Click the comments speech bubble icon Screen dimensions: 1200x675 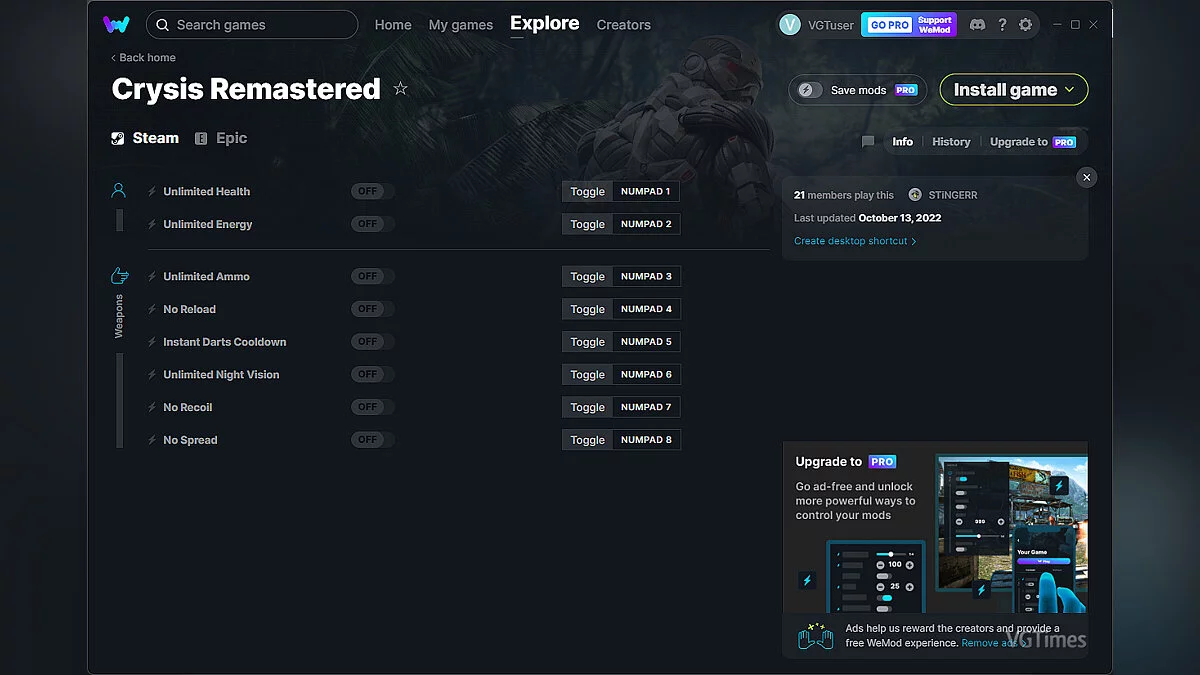[868, 142]
